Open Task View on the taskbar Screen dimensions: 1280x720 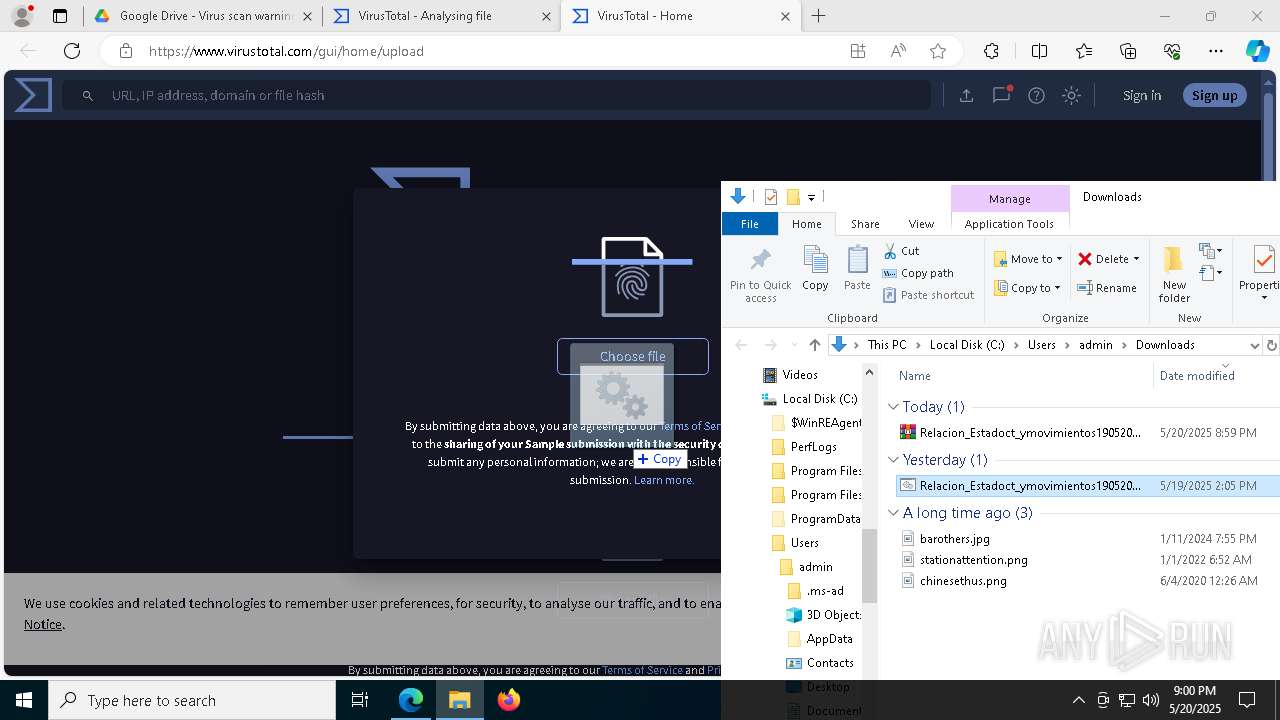[x=360, y=700]
